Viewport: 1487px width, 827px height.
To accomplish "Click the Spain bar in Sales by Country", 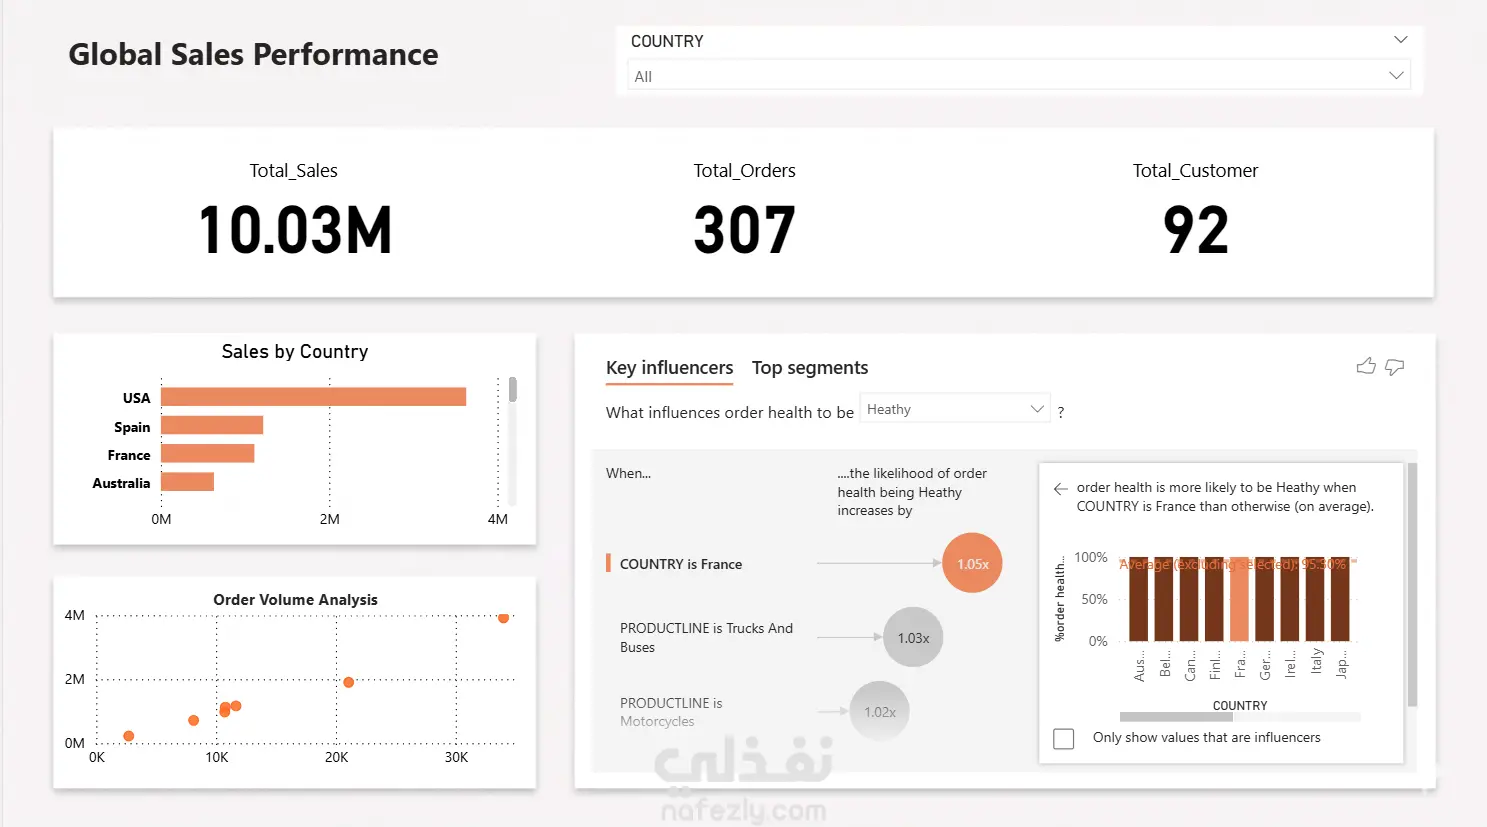I will pyautogui.click(x=212, y=425).
